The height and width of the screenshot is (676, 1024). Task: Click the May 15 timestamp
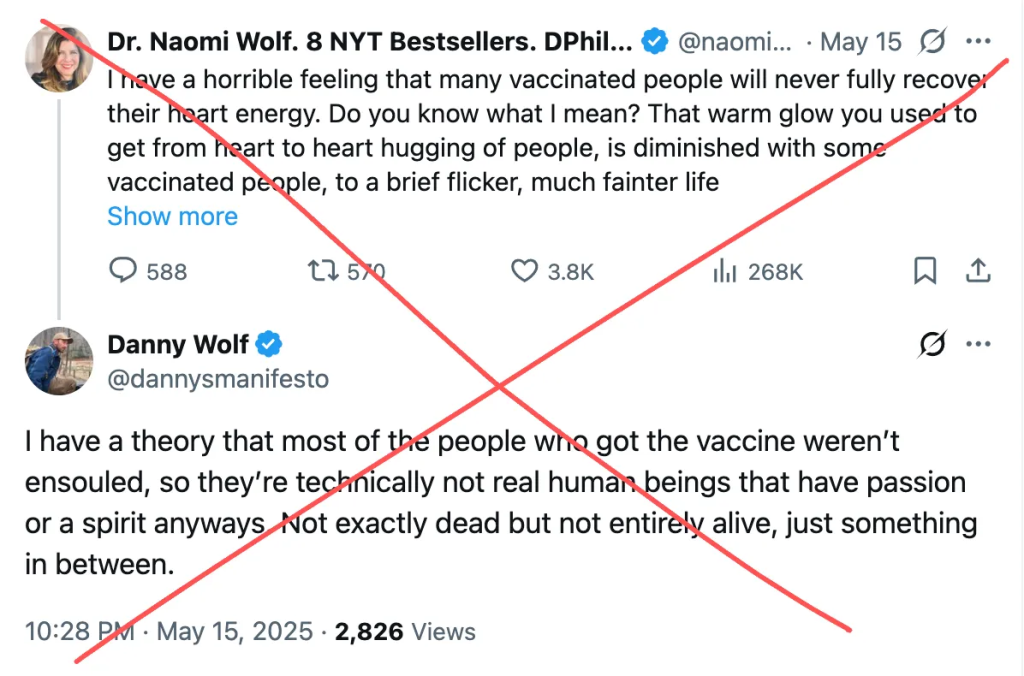[862, 41]
